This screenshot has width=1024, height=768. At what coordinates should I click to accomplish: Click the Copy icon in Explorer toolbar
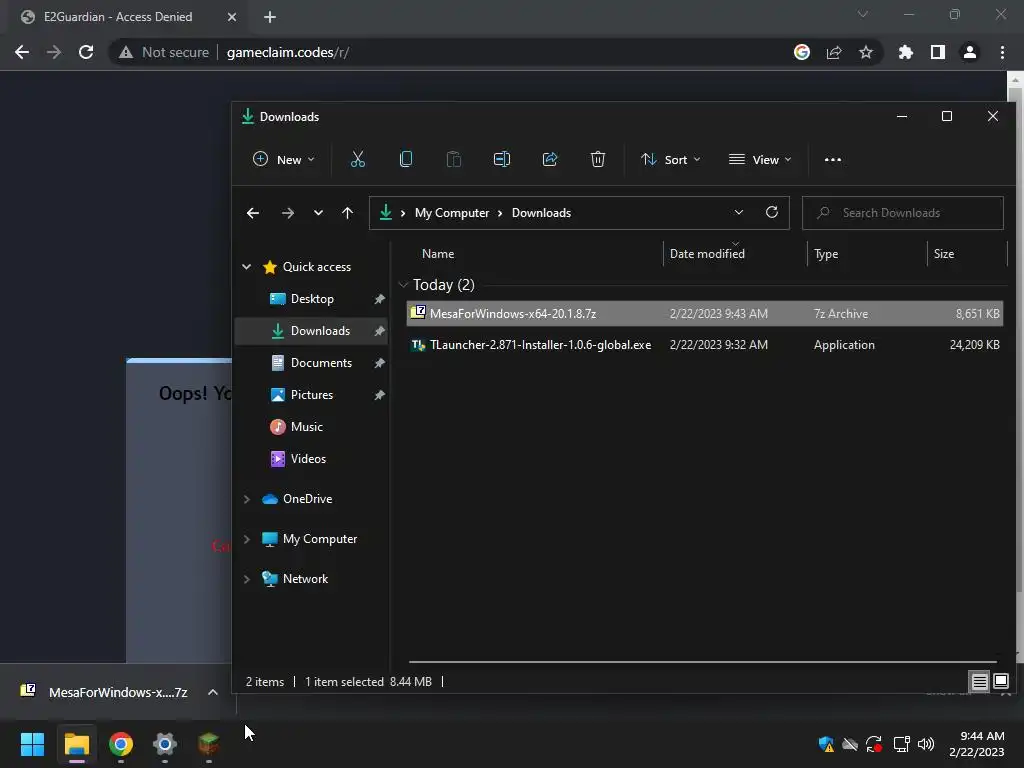tap(406, 159)
